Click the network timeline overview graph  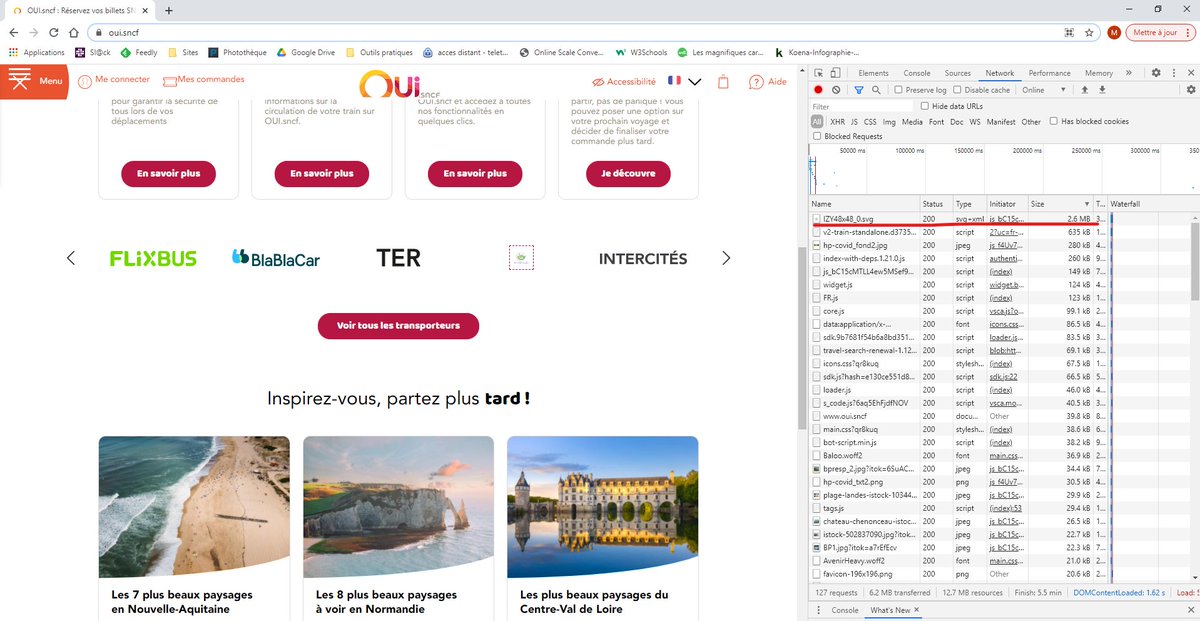pos(1004,170)
